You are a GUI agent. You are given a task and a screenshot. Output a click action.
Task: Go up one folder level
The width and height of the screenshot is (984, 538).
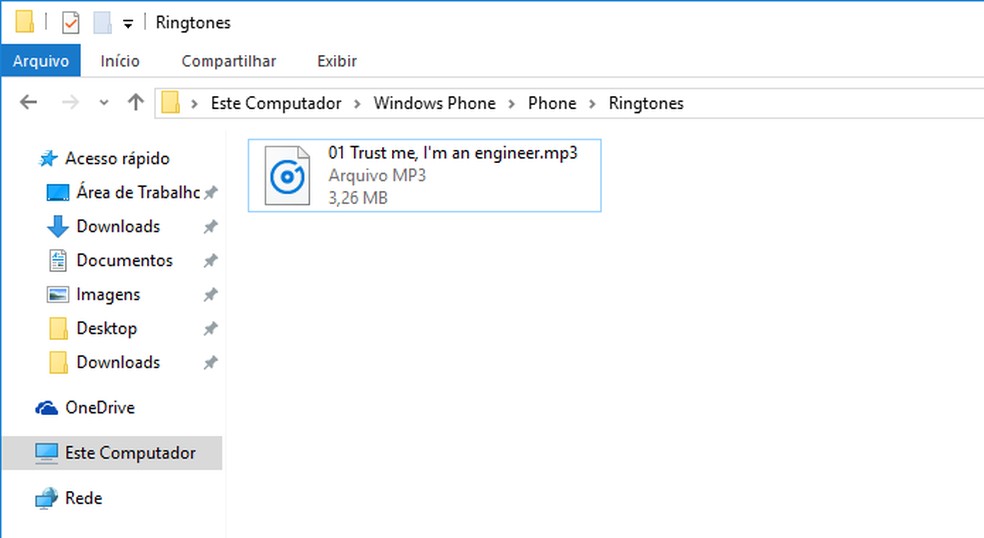[x=136, y=102]
